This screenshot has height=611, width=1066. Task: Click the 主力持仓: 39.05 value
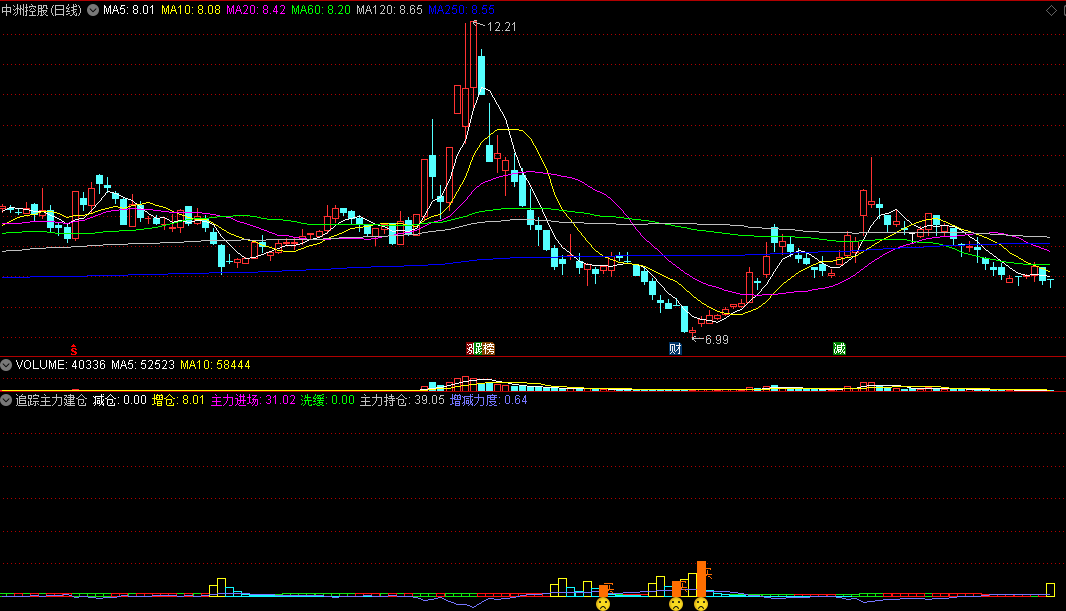402,400
